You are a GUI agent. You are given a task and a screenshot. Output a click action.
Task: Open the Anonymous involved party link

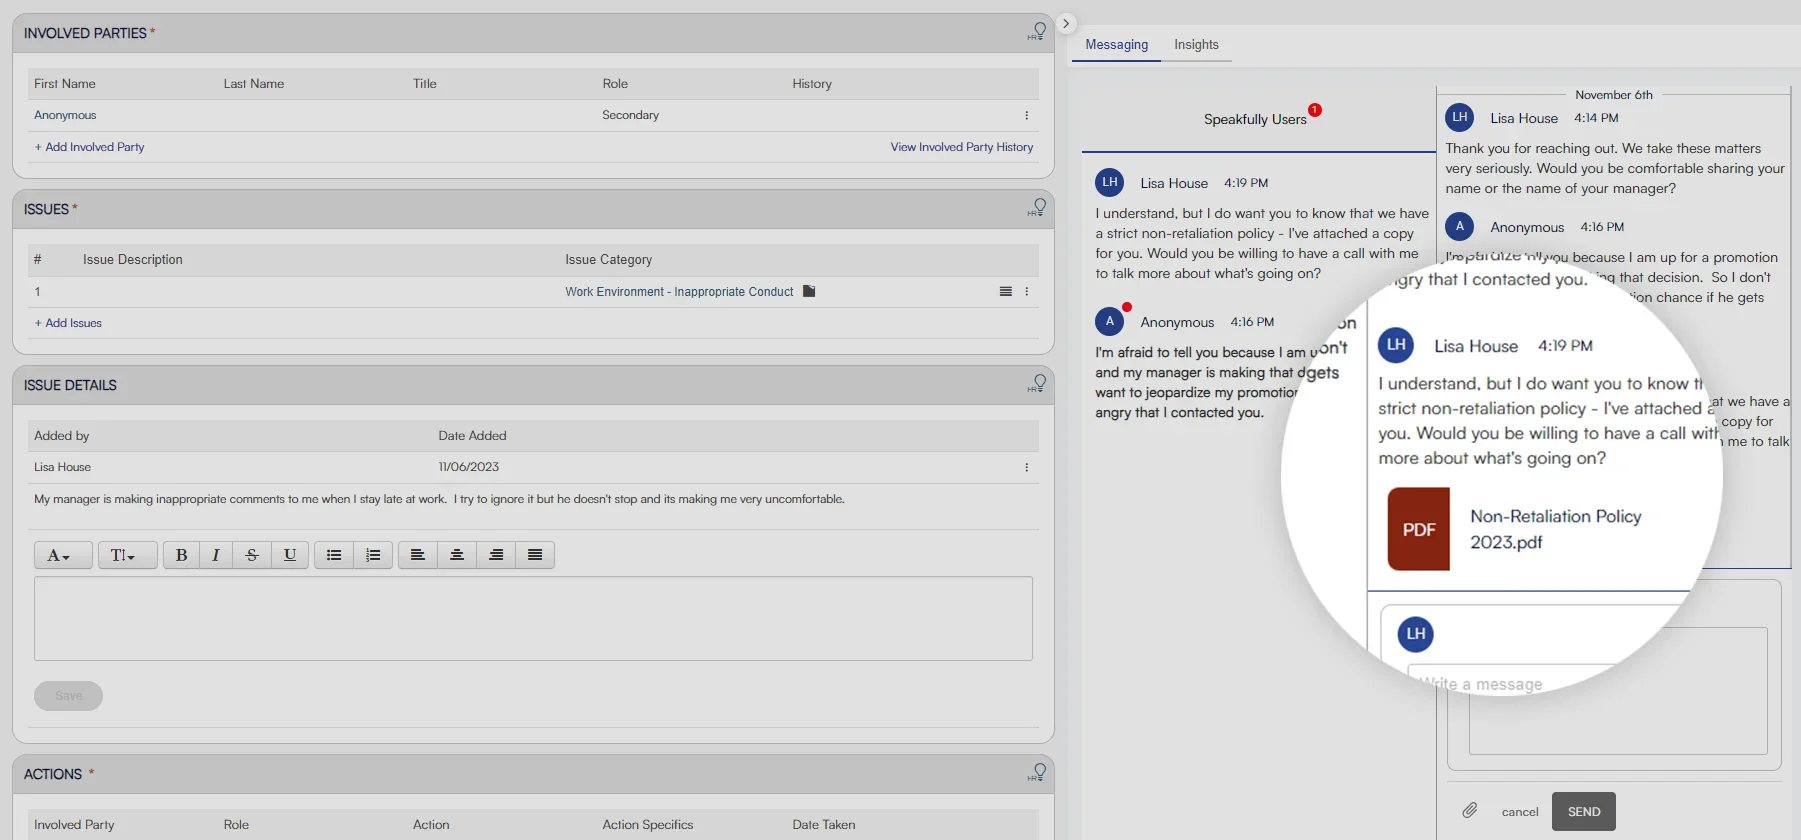(x=65, y=115)
